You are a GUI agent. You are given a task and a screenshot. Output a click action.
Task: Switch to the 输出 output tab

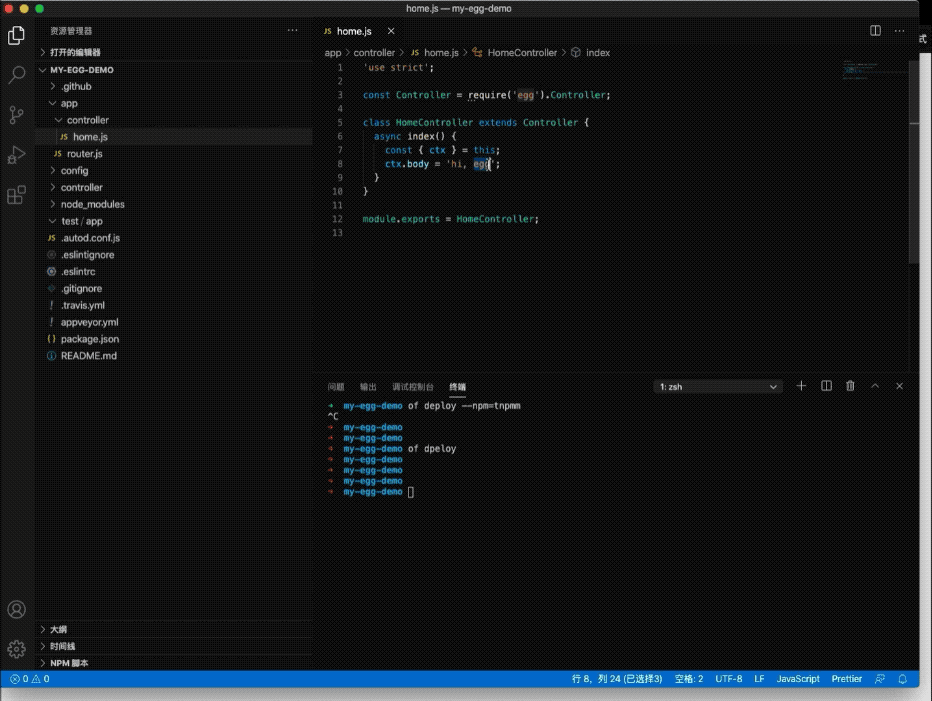[368, 386]
